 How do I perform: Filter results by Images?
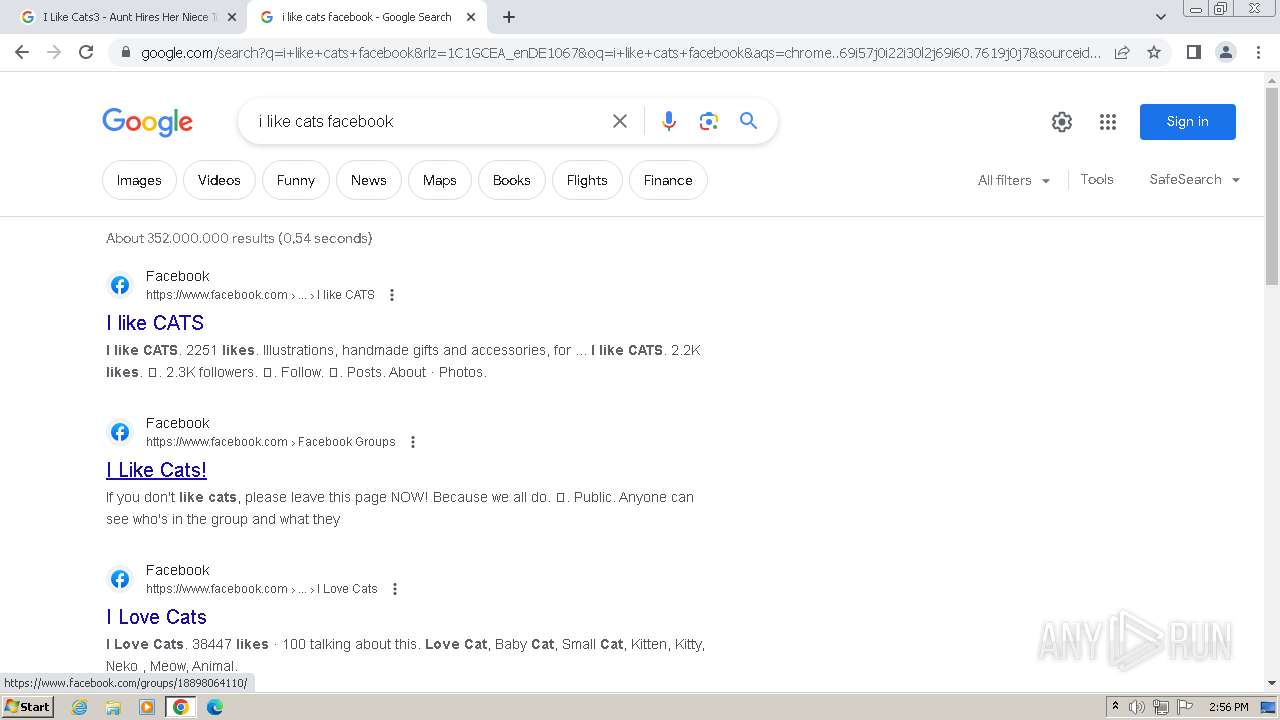tap(139, 180)
